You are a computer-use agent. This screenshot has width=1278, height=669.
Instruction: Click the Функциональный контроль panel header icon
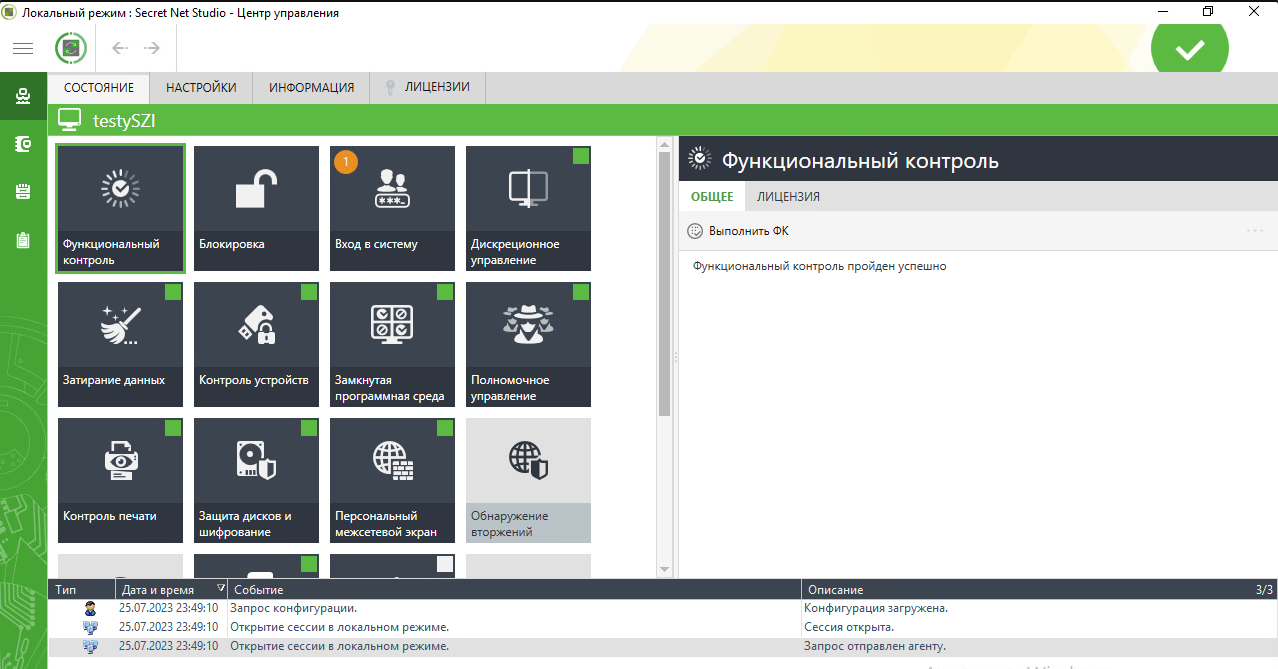tap(701, 159)
